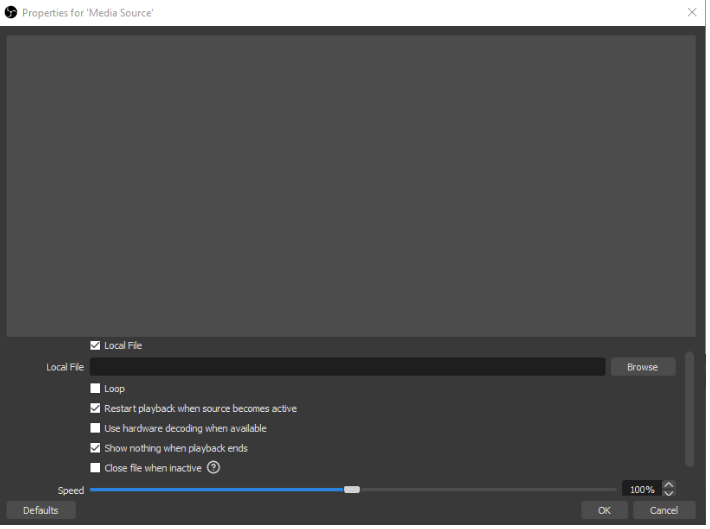Click the properties panel vertical scrollbar
This screenshot has height=529, width=710.
690,409
